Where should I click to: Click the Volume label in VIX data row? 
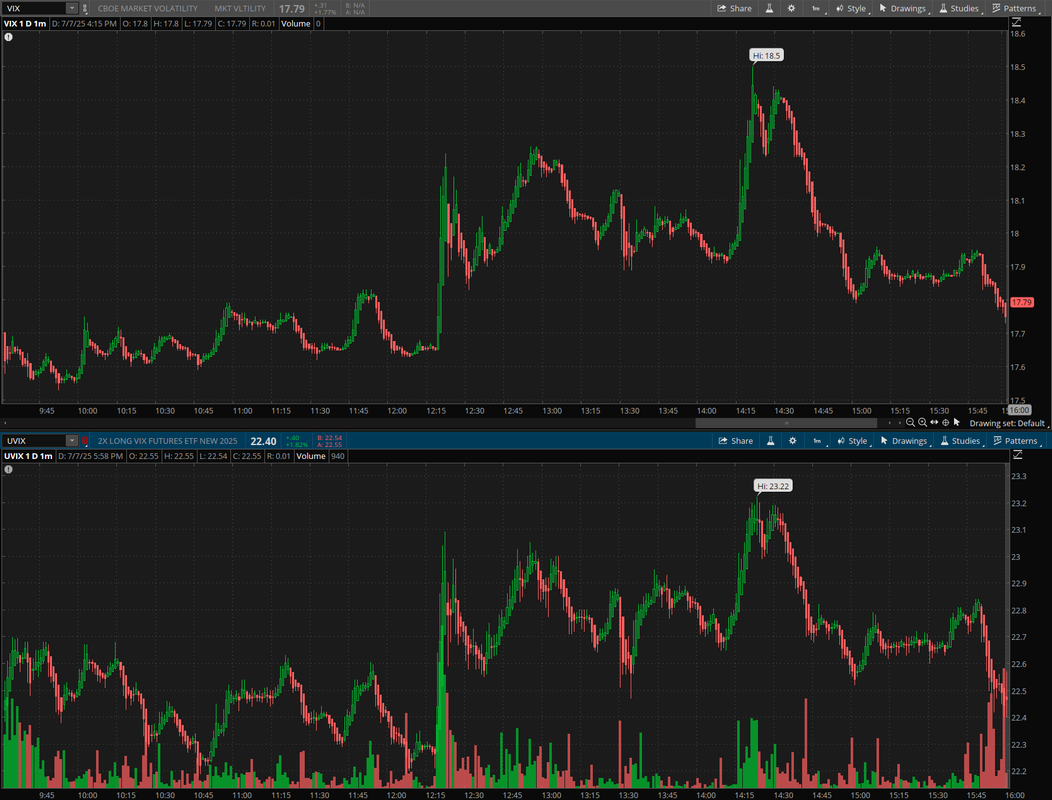(x=296, y=23)
